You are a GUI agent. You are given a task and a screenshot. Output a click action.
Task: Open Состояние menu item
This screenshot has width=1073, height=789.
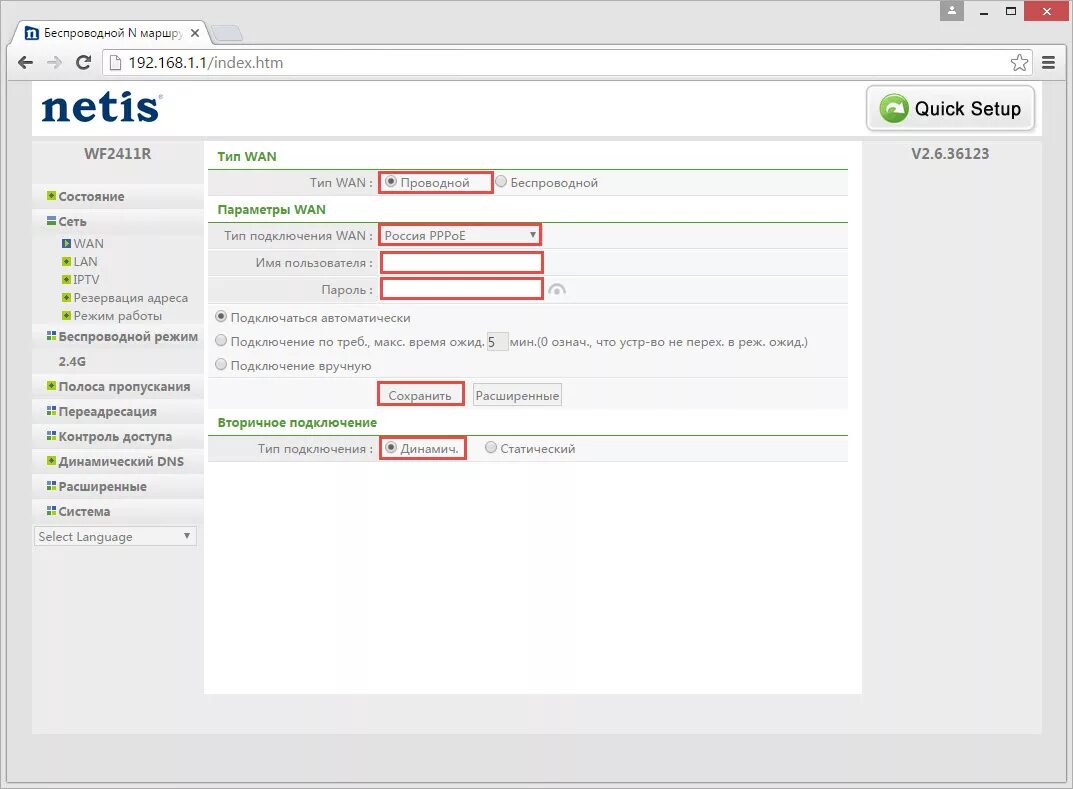[92, 196]
